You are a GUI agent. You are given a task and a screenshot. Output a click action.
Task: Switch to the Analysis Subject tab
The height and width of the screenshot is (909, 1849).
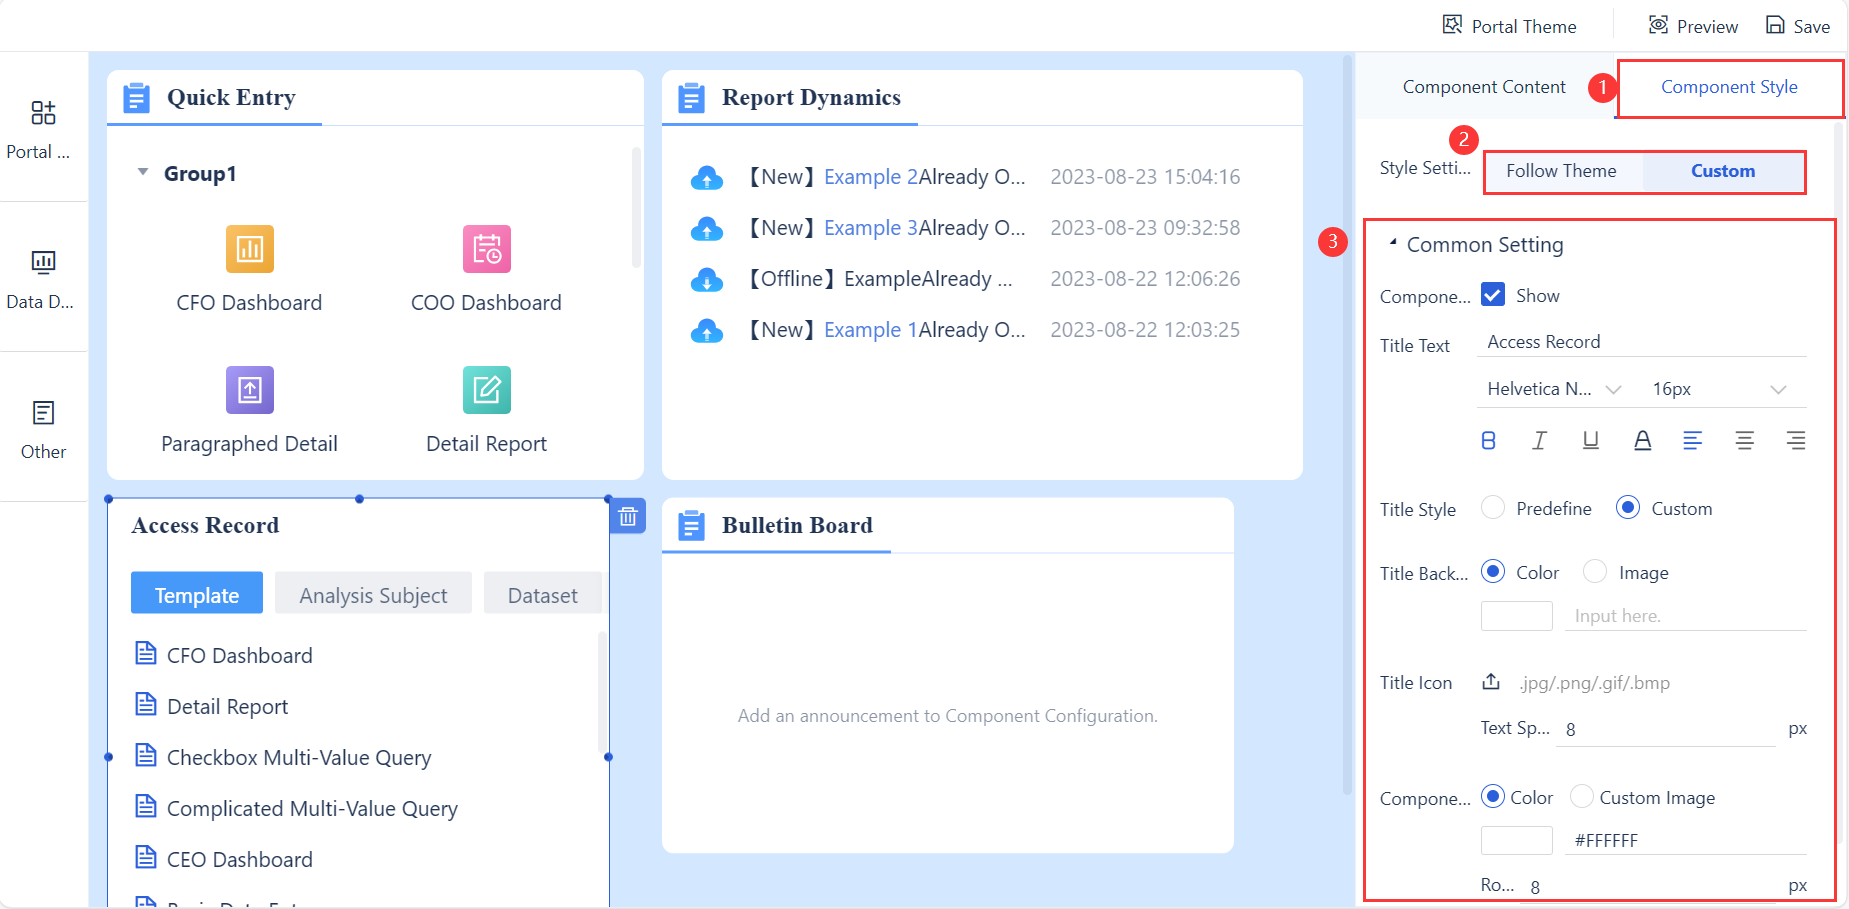coord(373,594)
